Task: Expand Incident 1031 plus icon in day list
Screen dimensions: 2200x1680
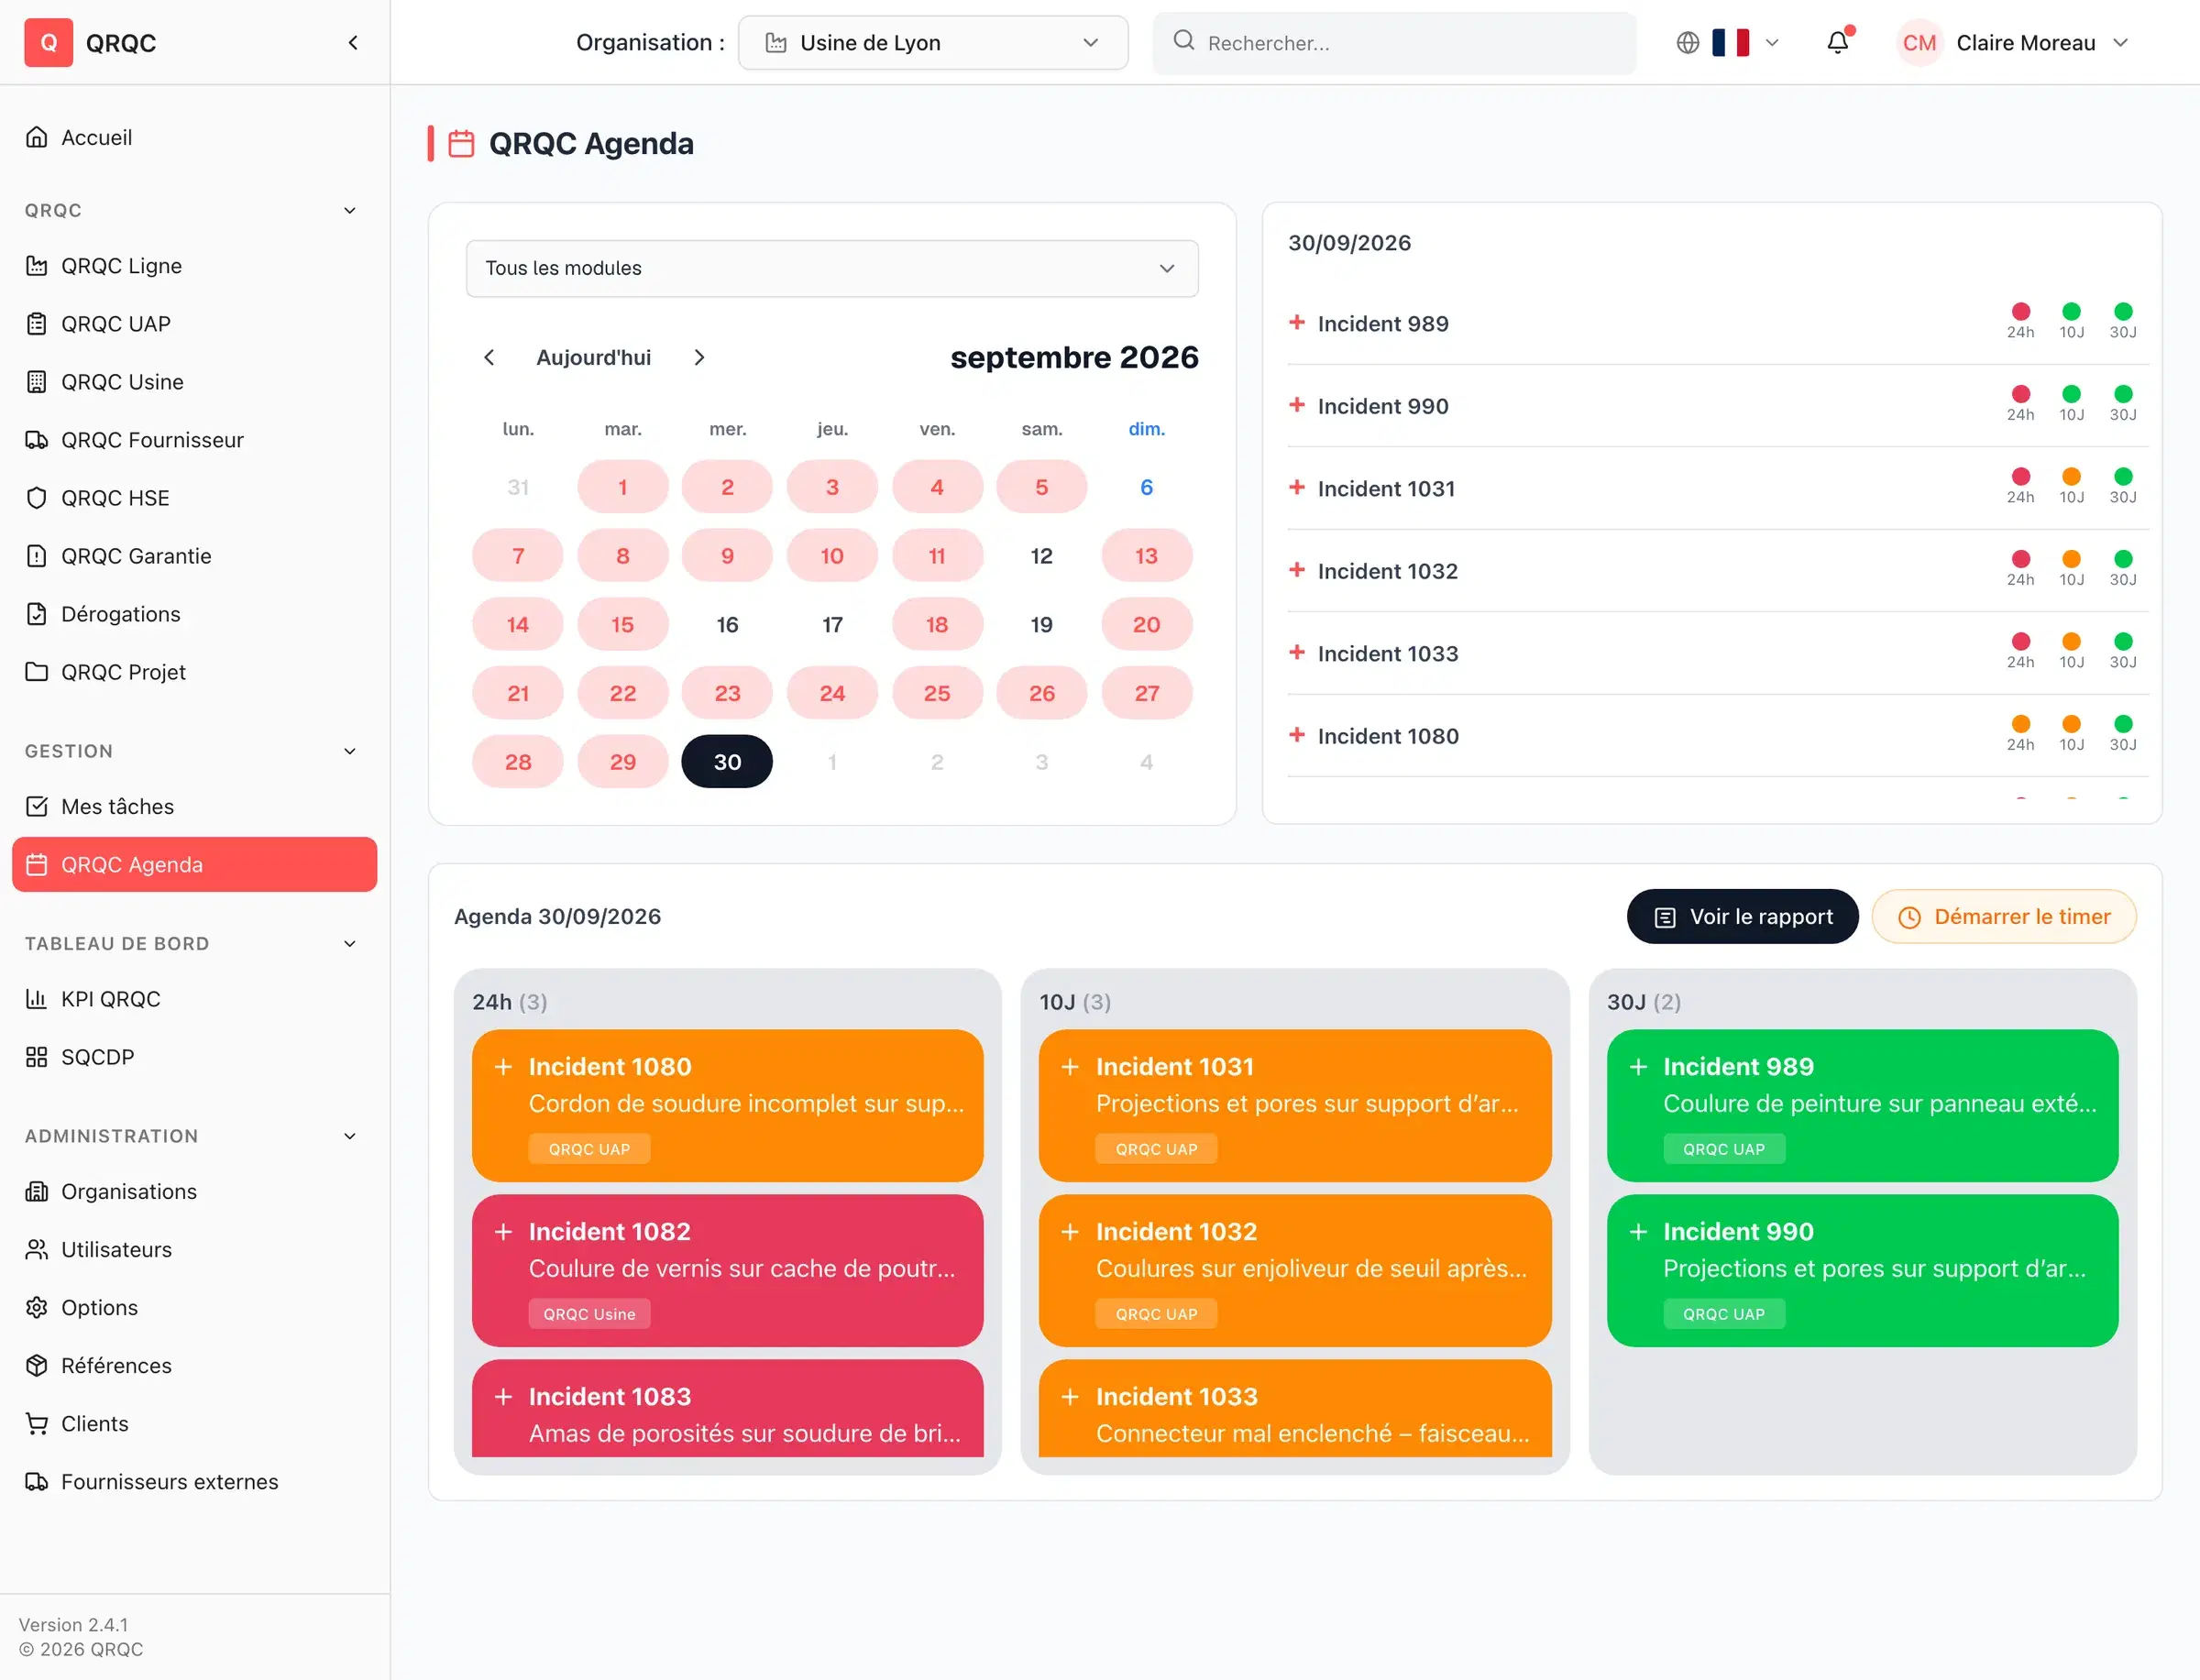Action: tap(1297, 487)
